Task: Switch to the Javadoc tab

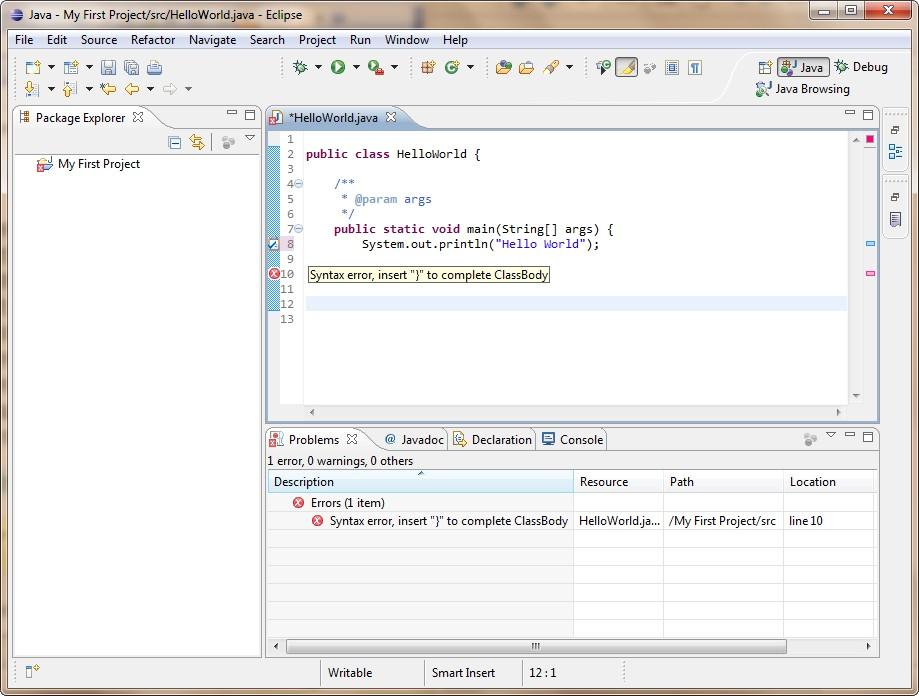Action: [x=414, y=439]
